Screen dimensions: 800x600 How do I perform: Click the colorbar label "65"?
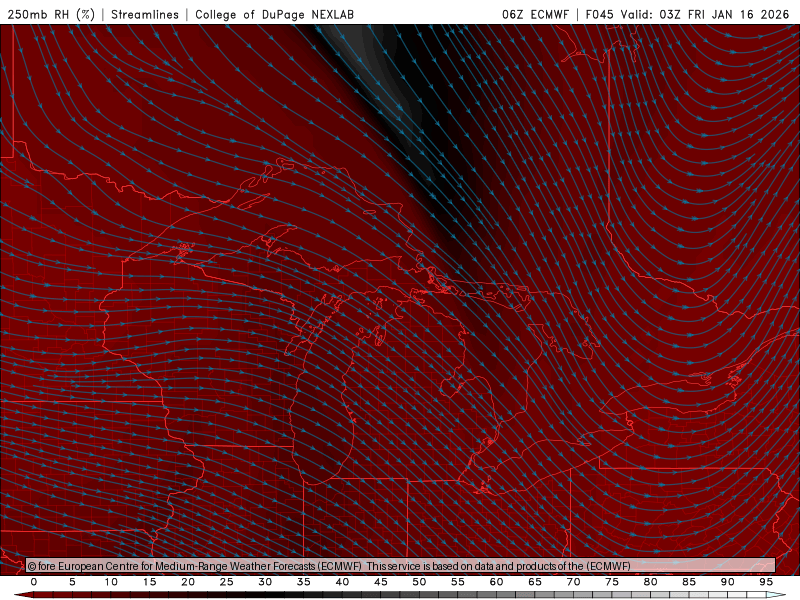click(535, 582)
